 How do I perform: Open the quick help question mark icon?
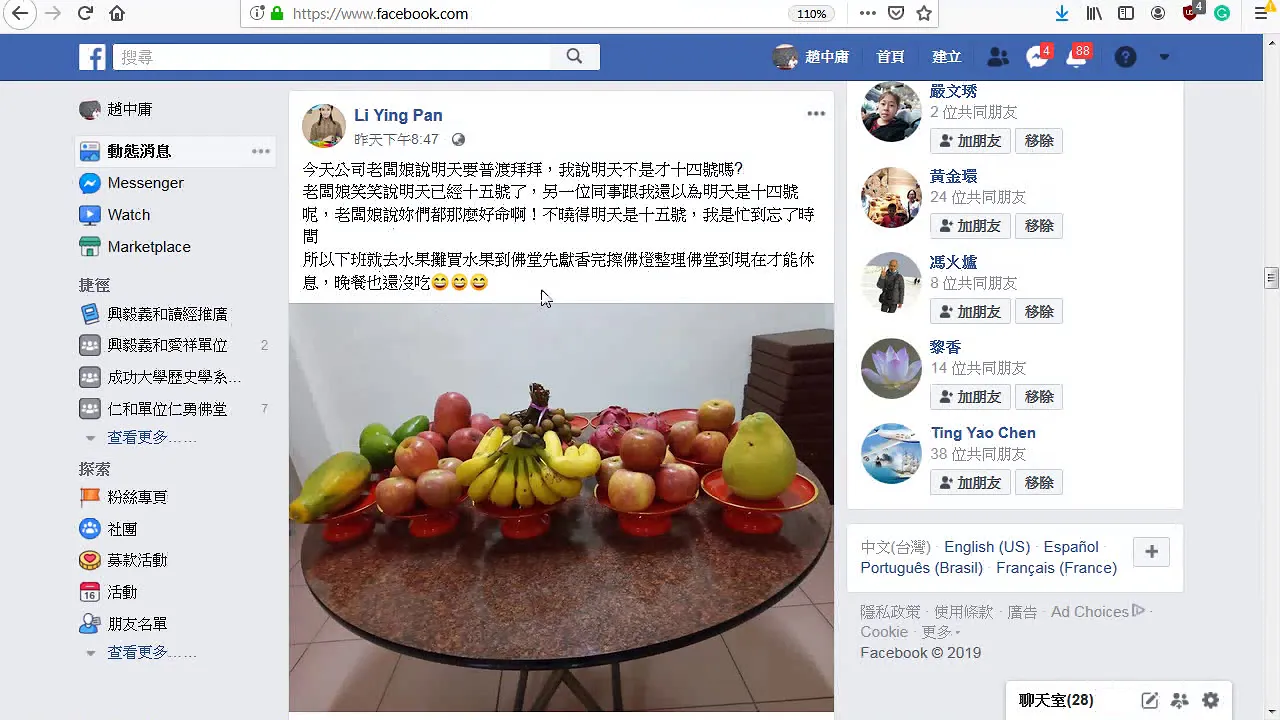pyautogui.click(x=1126, y=57)
